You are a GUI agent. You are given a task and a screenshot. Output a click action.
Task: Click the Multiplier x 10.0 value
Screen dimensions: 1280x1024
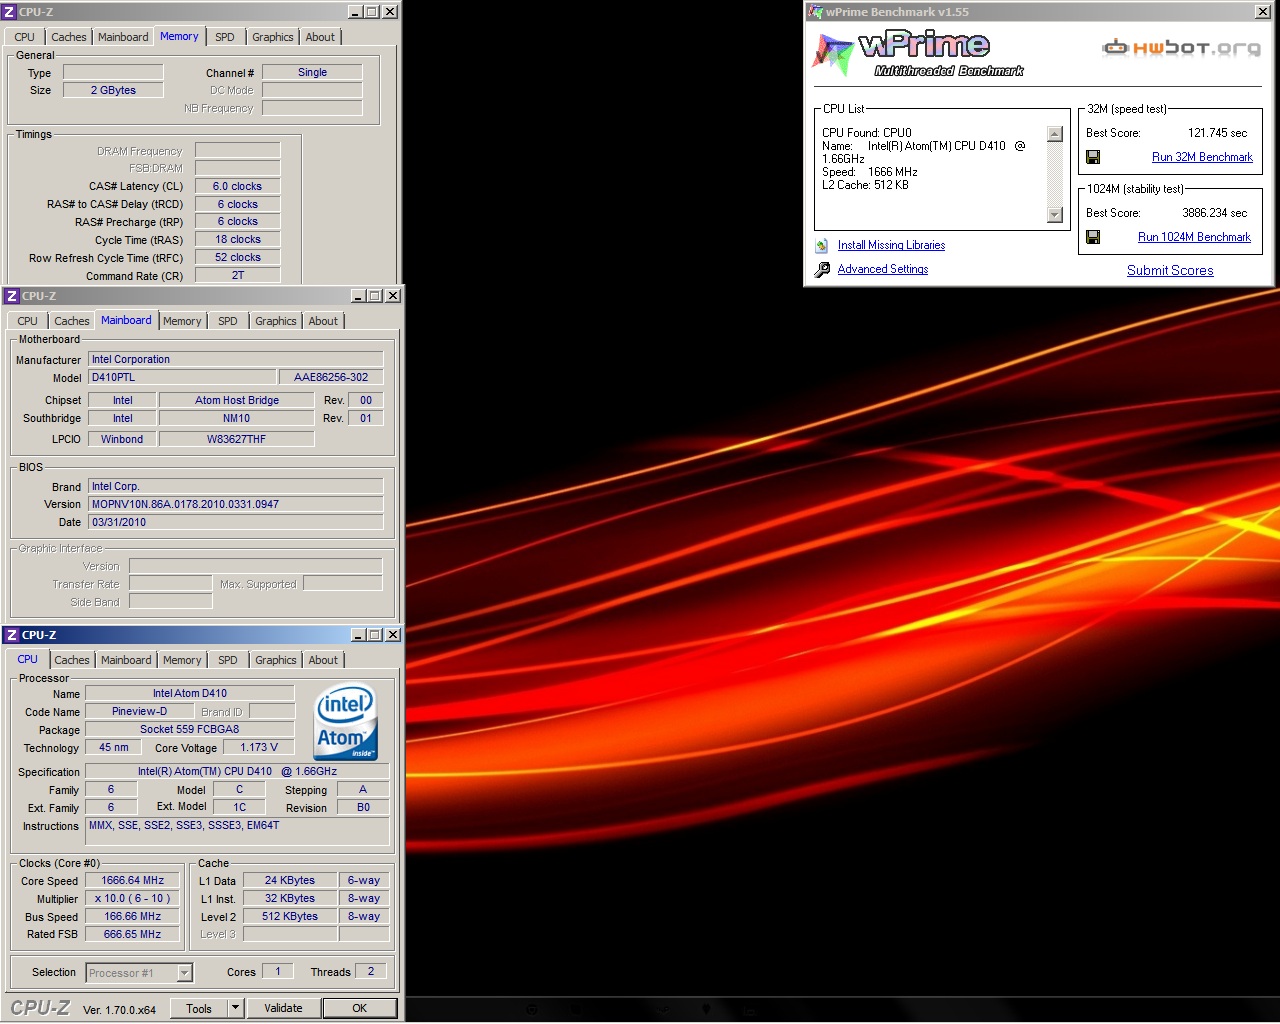[133, 898]
